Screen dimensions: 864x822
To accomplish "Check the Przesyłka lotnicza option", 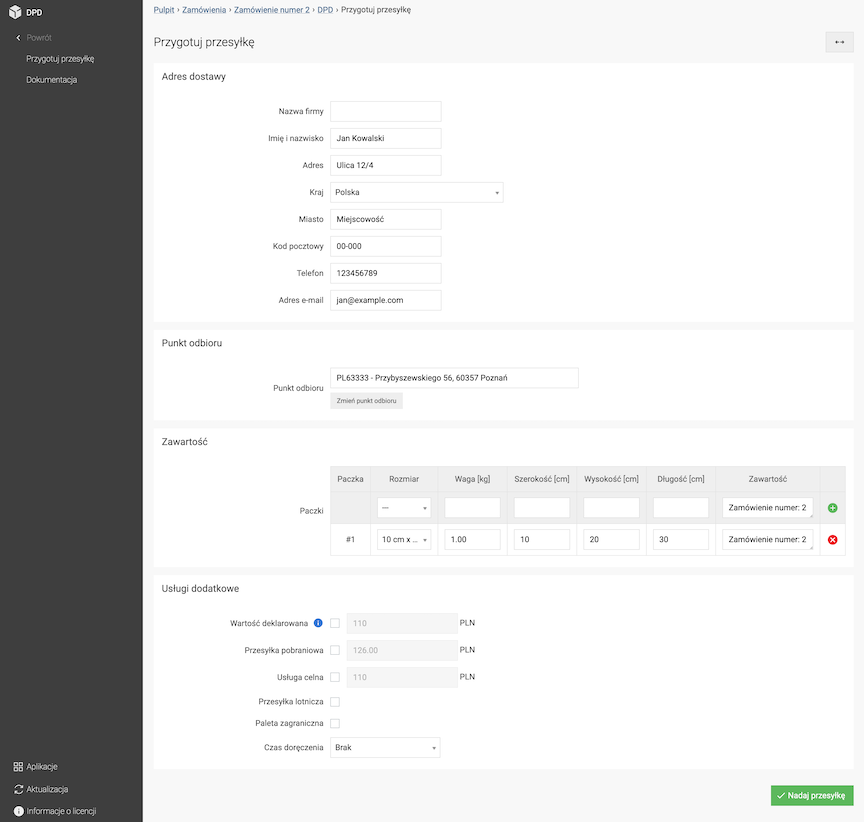I will click(x=335, y=702).
